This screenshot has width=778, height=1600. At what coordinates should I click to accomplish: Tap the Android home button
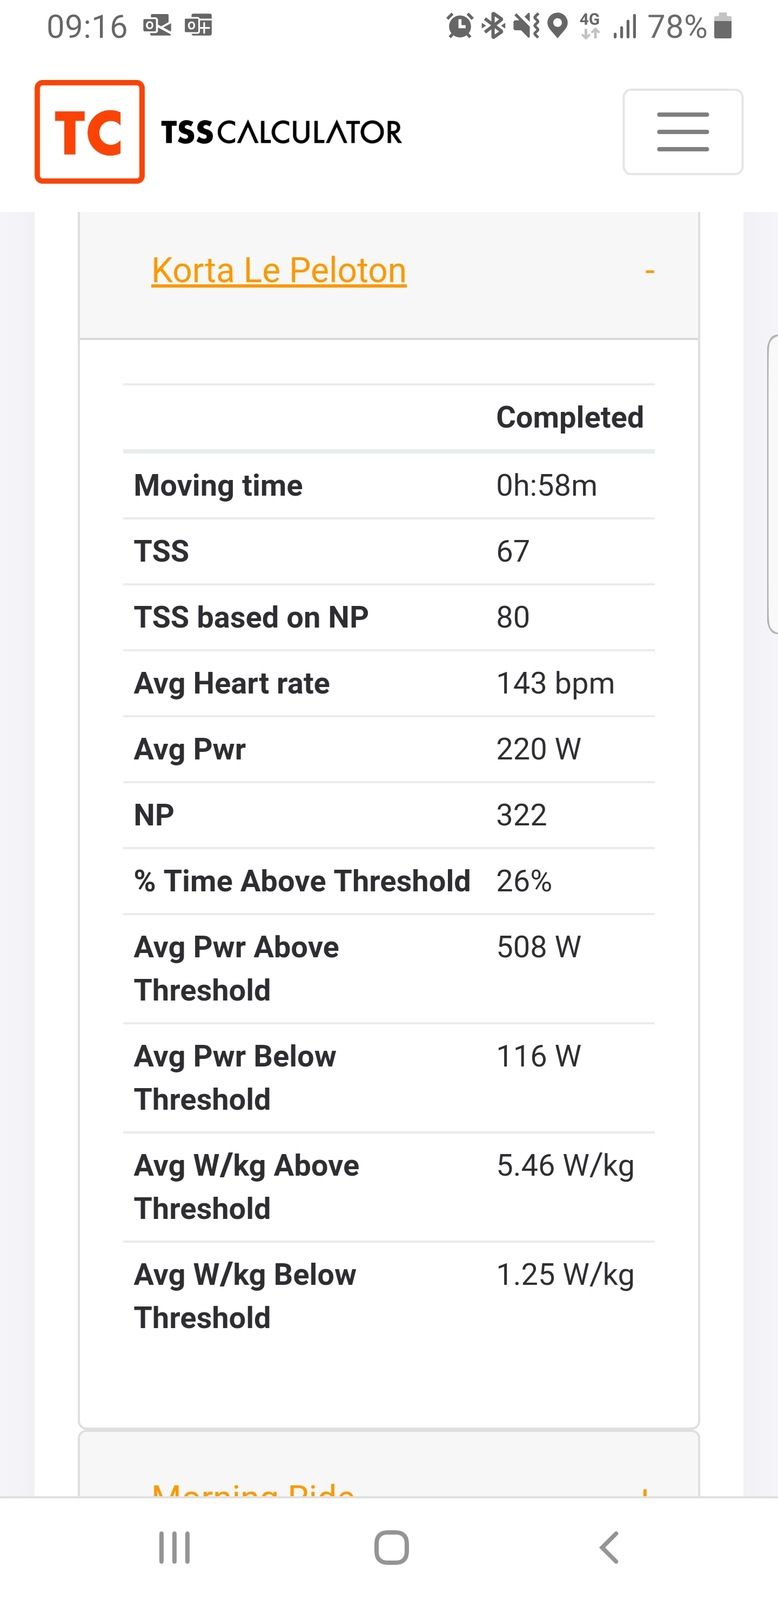391,1547
